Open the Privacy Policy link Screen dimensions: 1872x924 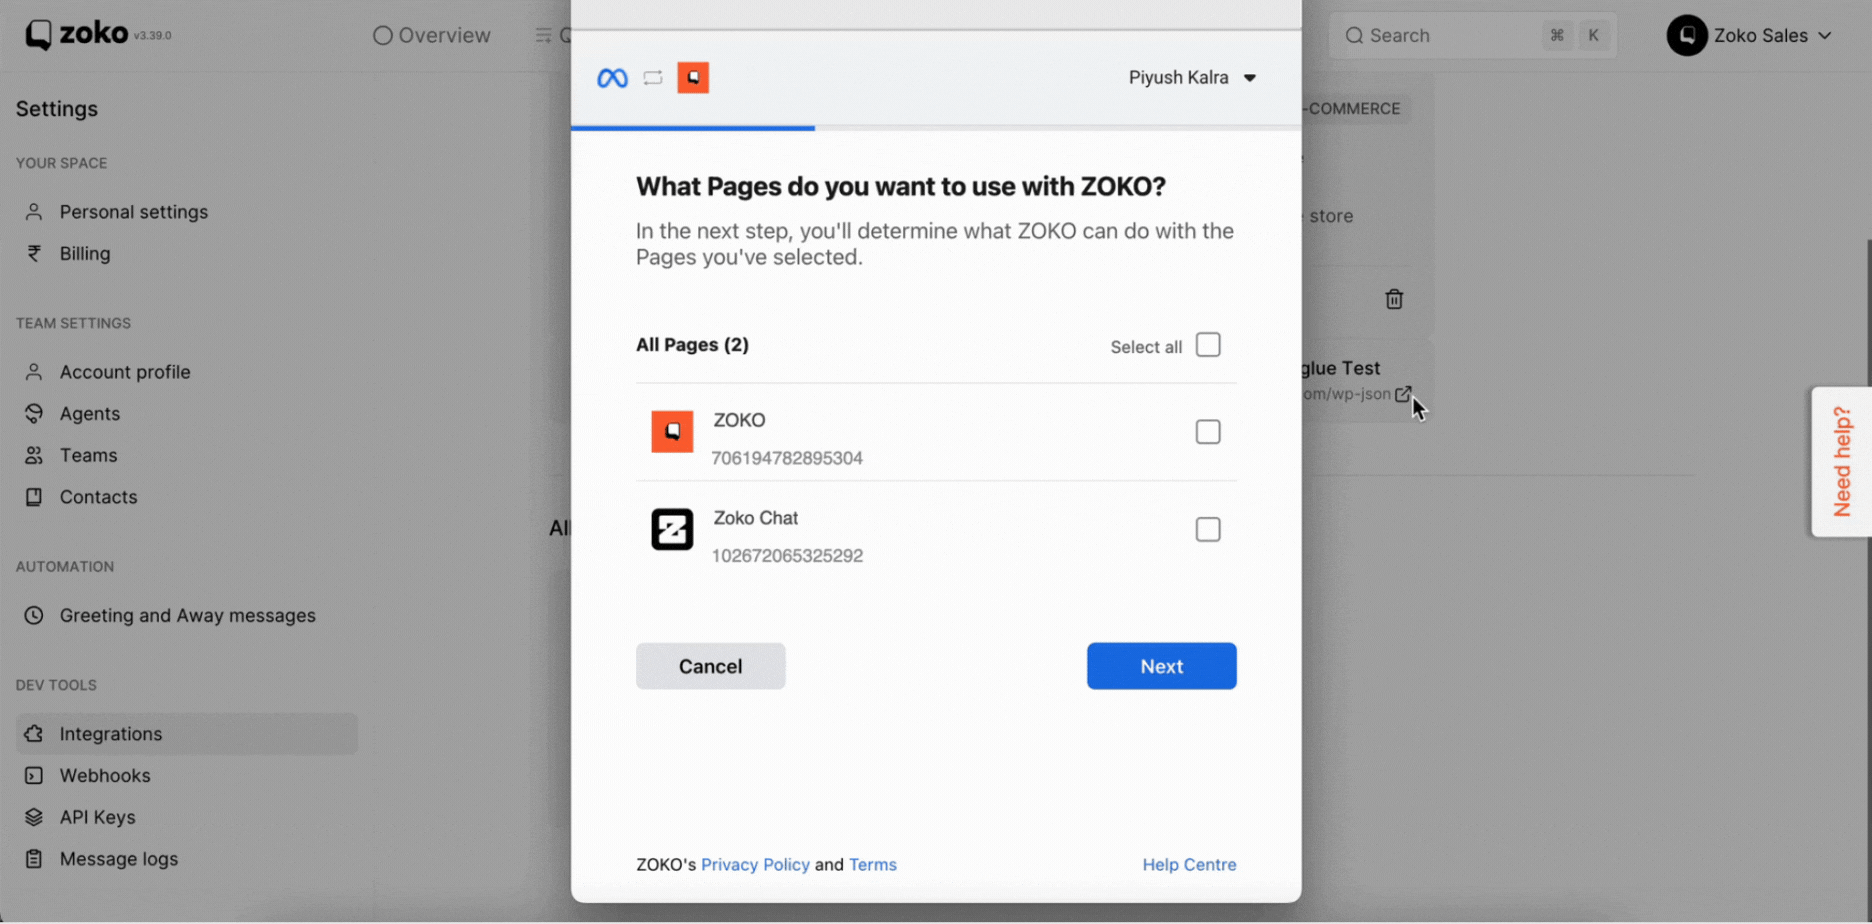coord(755,865)
